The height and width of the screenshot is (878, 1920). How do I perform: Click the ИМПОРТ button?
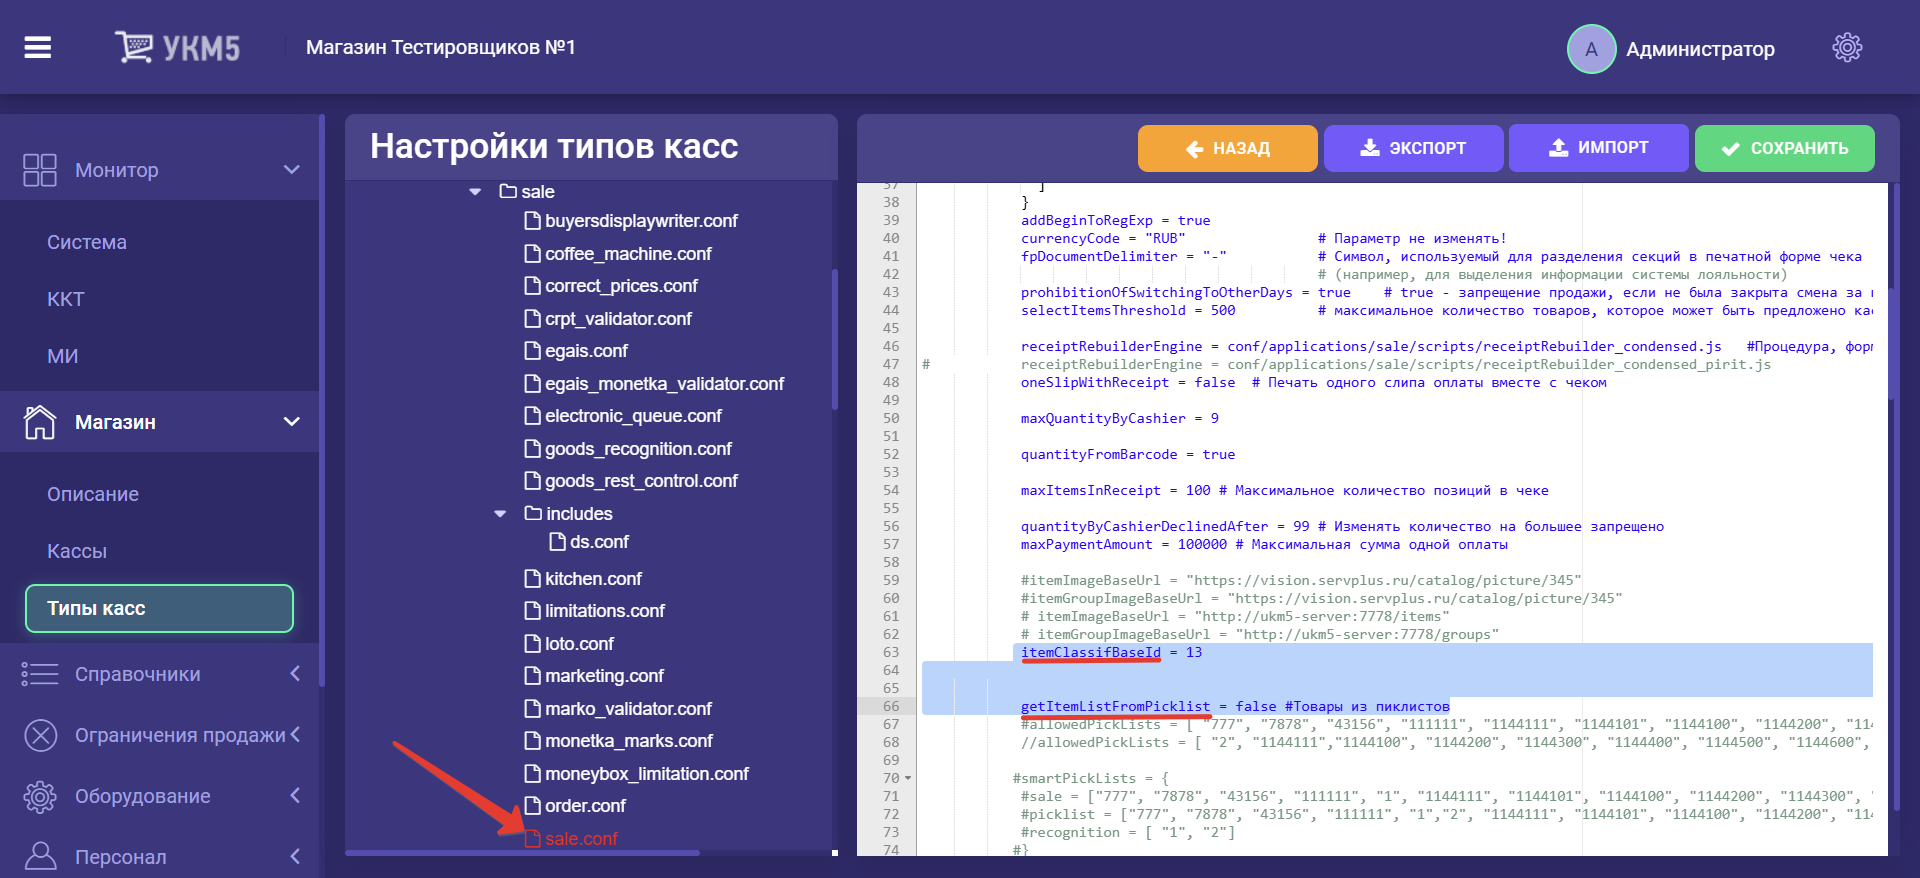tap(1599, 148)
